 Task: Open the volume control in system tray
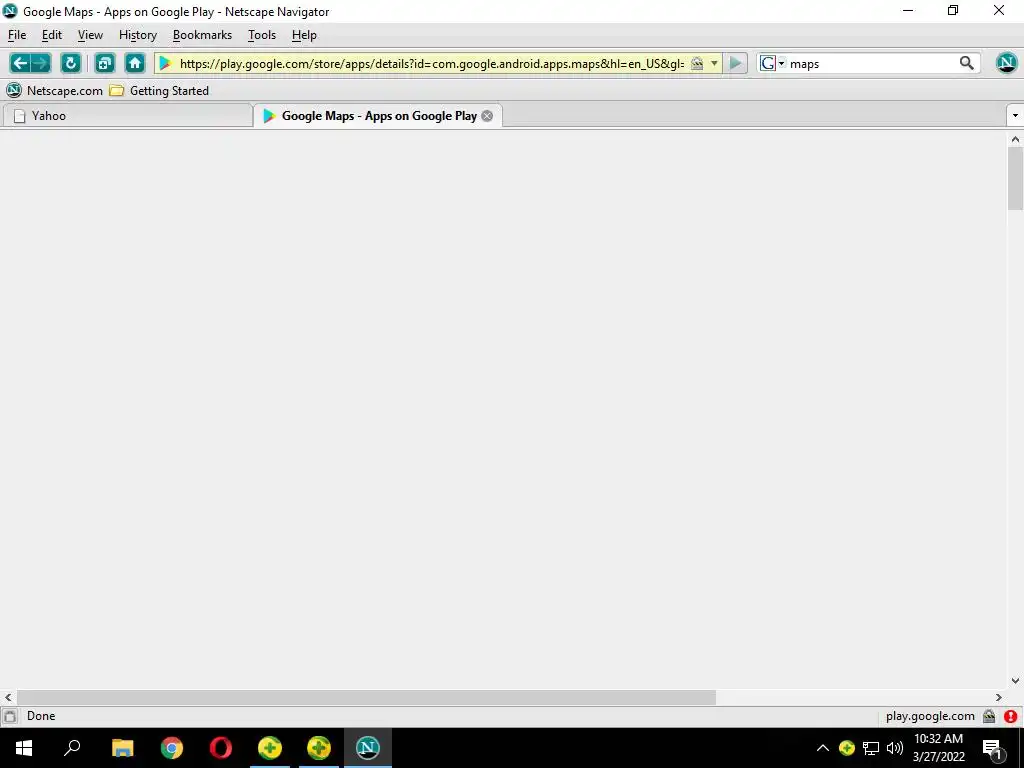[x=895, y=748]
